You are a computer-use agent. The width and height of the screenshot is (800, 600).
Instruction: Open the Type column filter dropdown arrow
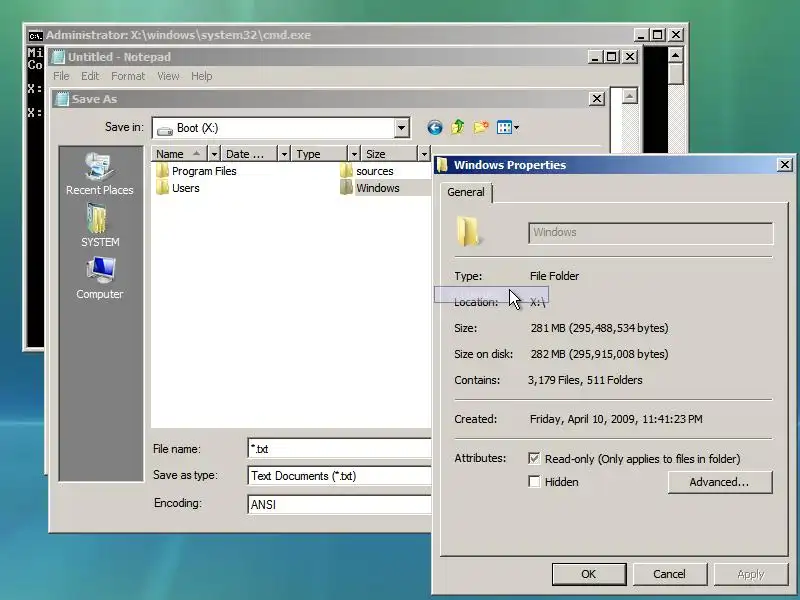[x=354, y=154]
